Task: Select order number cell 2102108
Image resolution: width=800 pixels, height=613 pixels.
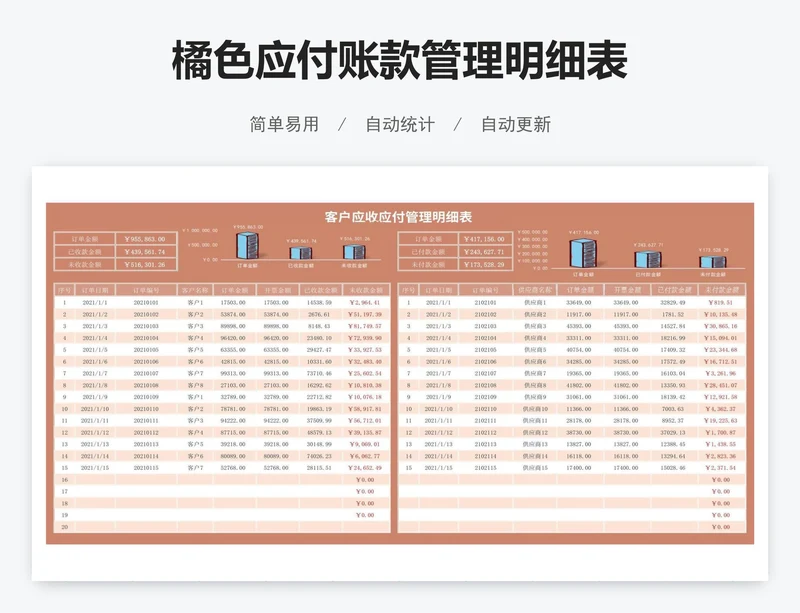Action: coord(485,385)
